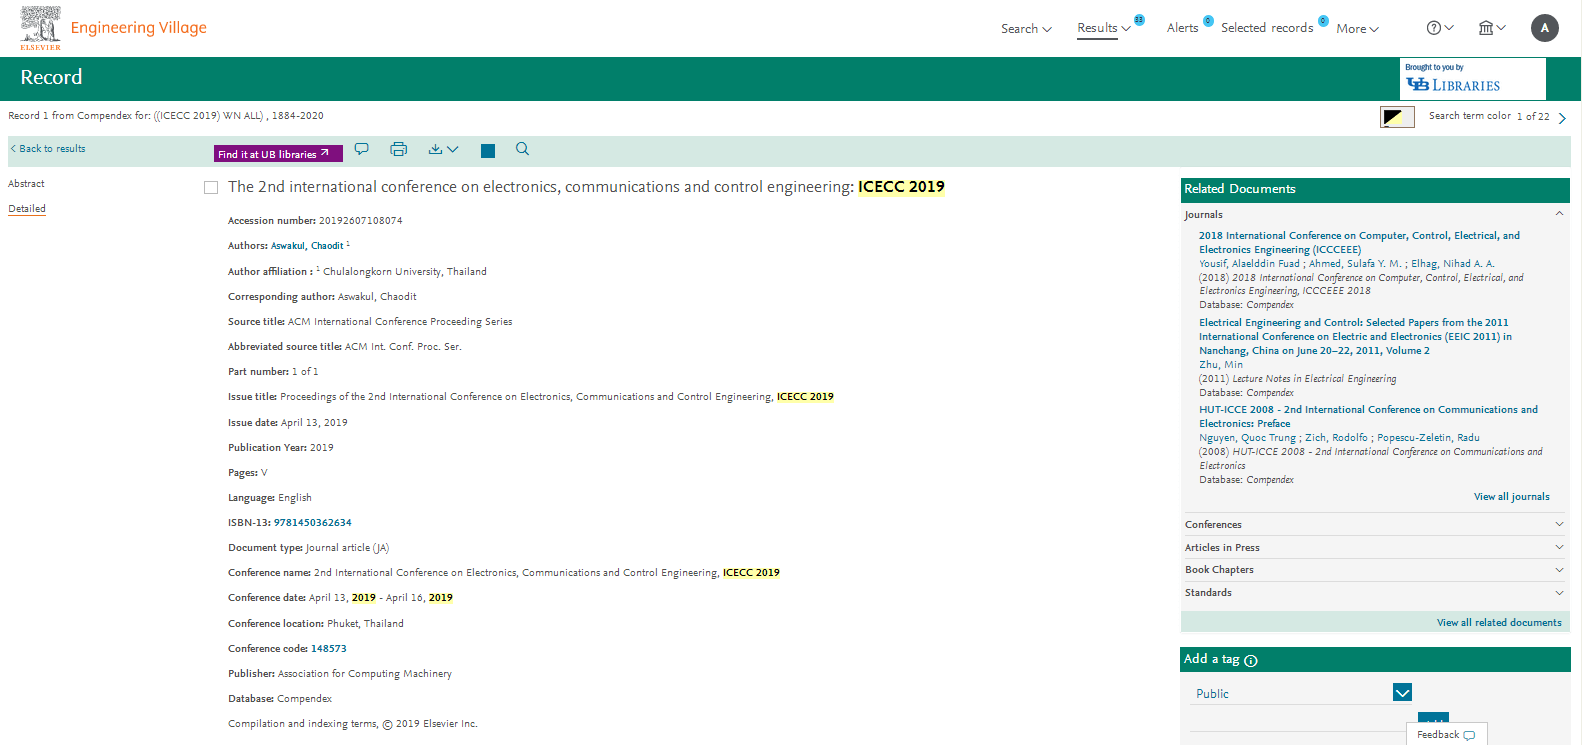
Task: Click View all related documents link
Action: click(1499, 623)
